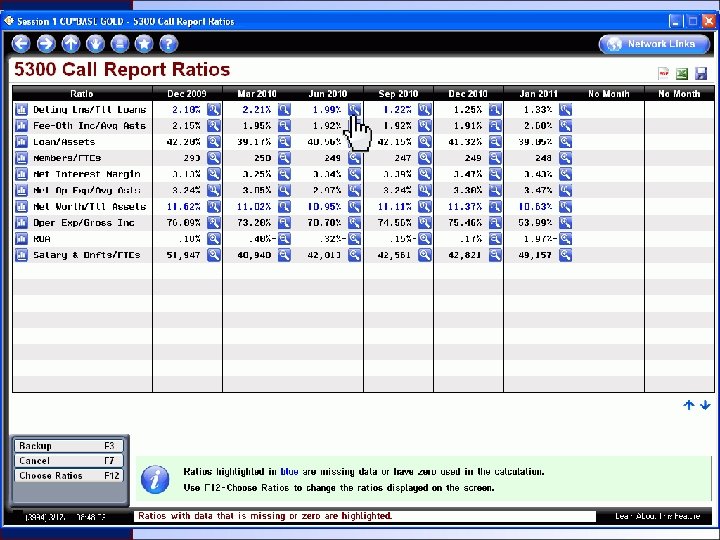Open graph icon for Net Worth/Ttl Assets row
Viewport: 720px width, 540px height.
pyautogui.click(x=21, y=207)
